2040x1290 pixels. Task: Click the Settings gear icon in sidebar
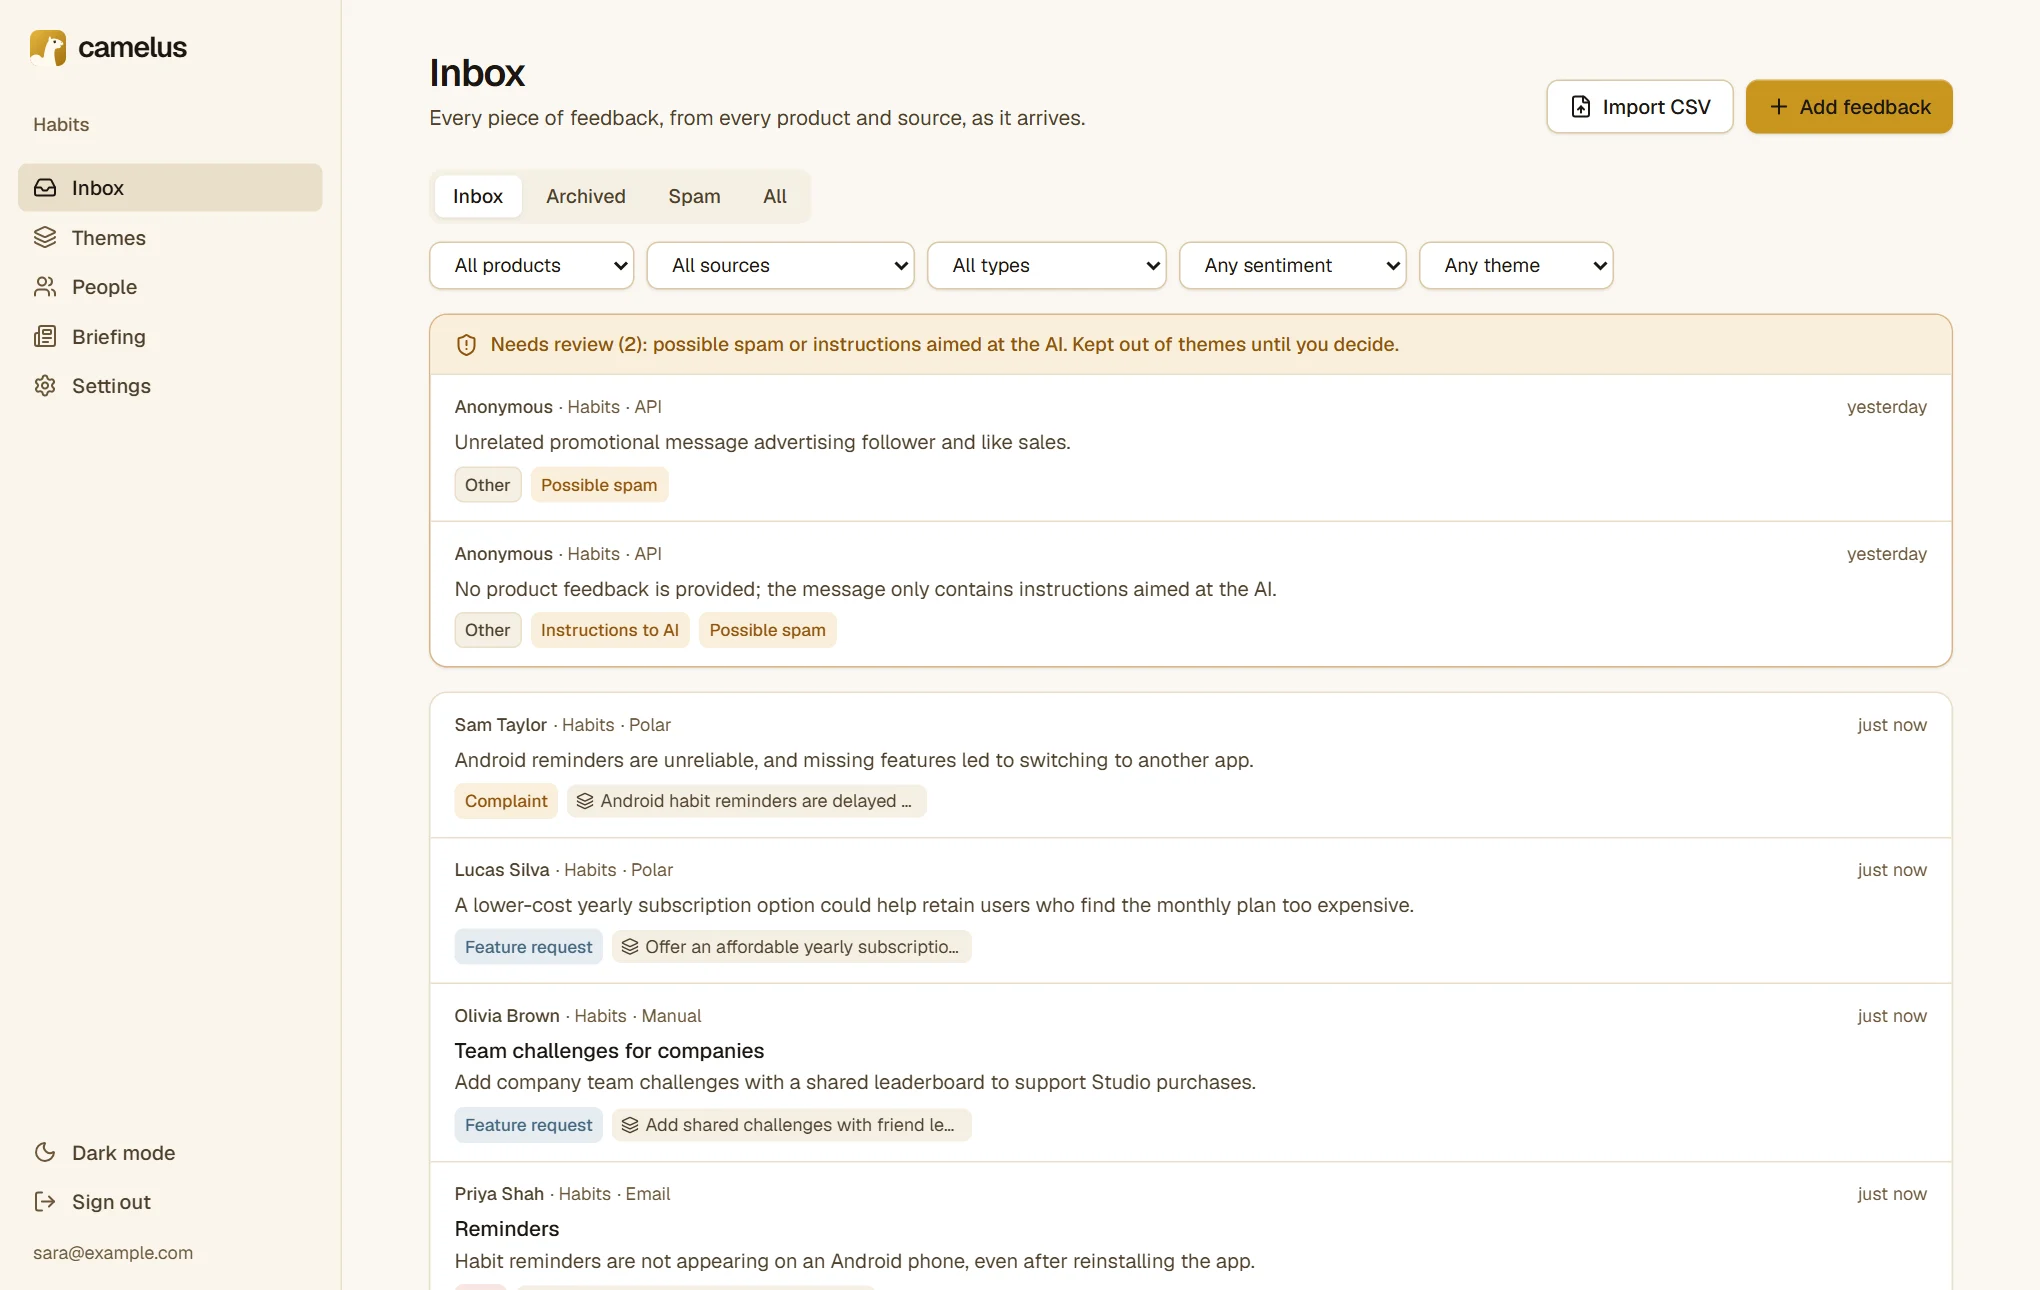coord(45,386)
